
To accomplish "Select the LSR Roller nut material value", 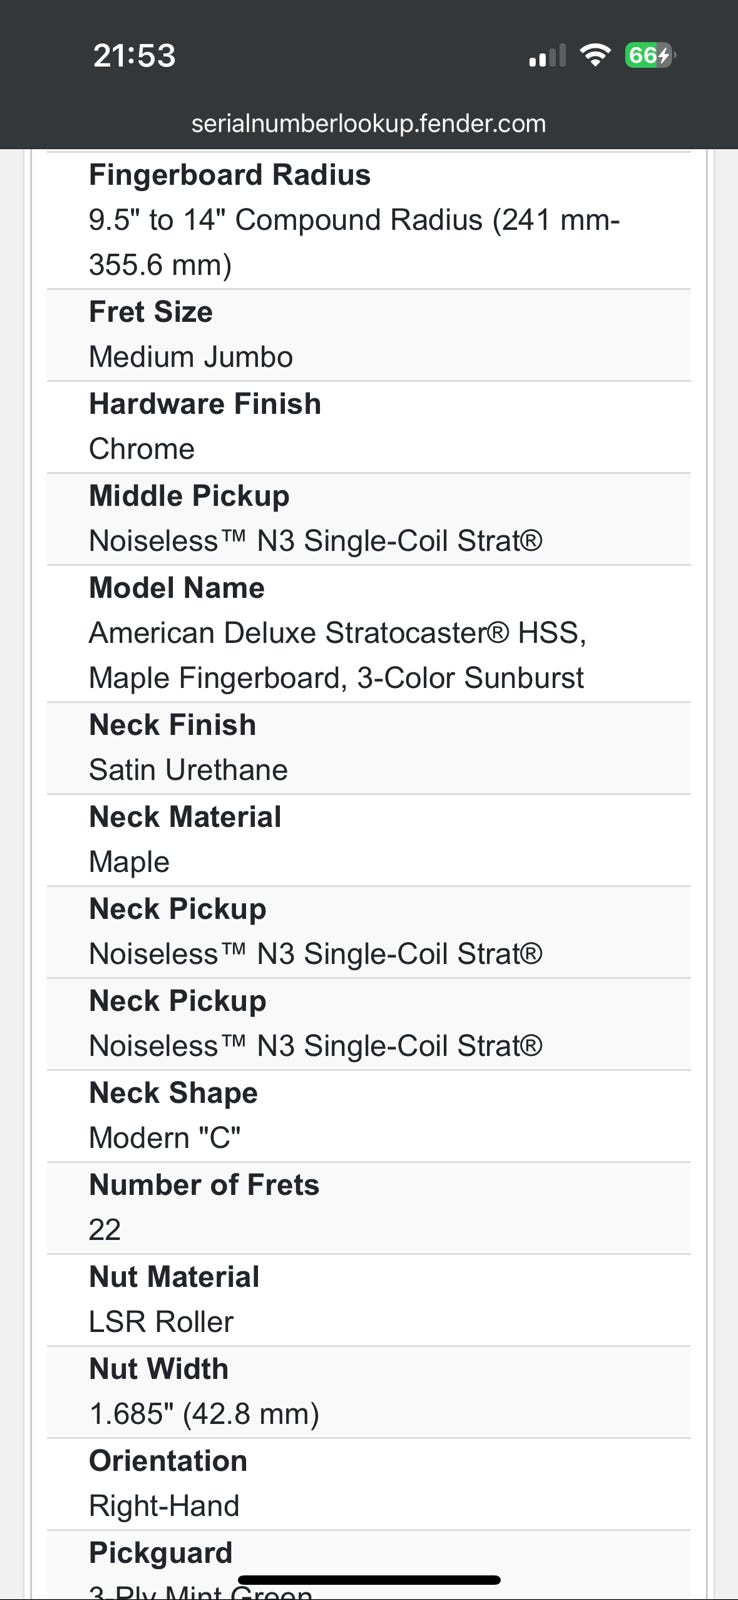I will point(160,1322).
